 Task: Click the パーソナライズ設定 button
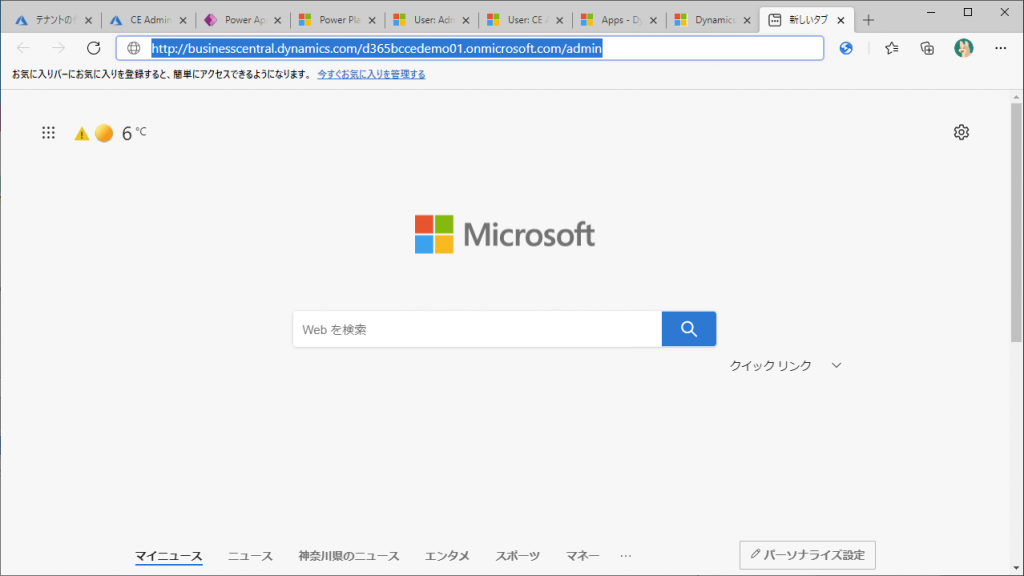click(807, 555)
